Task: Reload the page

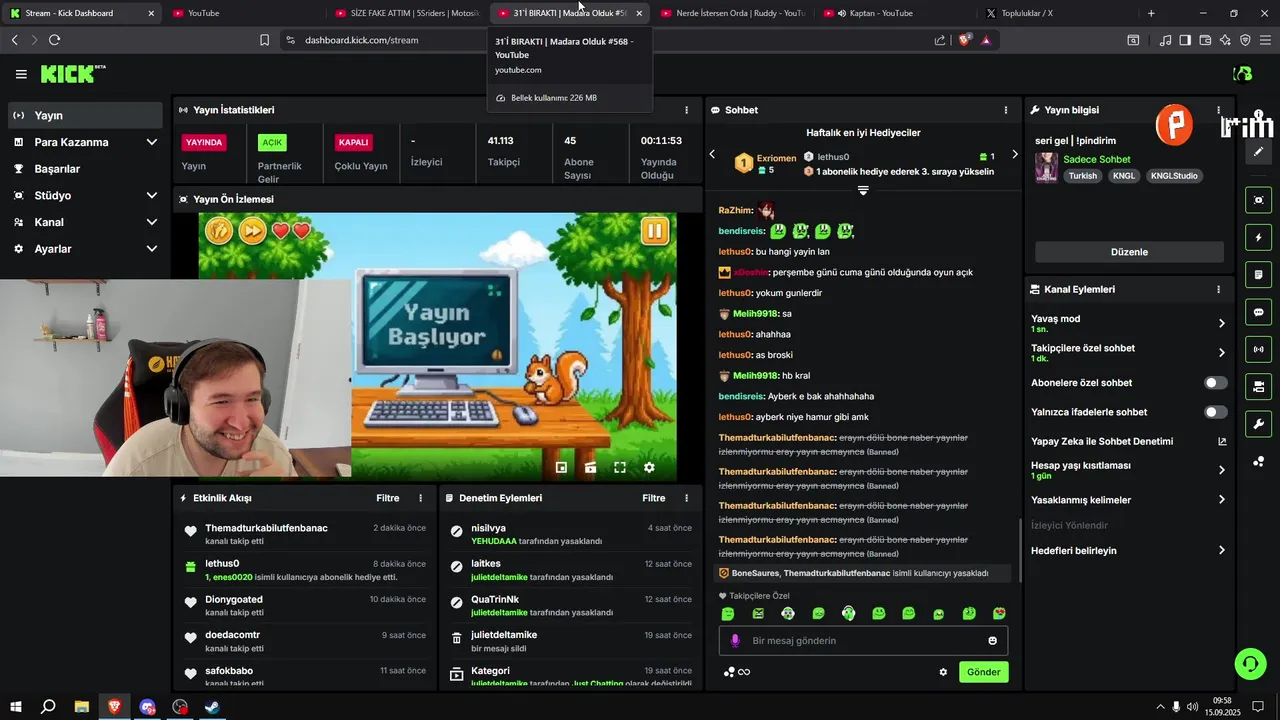Action: tap(54, 40)
